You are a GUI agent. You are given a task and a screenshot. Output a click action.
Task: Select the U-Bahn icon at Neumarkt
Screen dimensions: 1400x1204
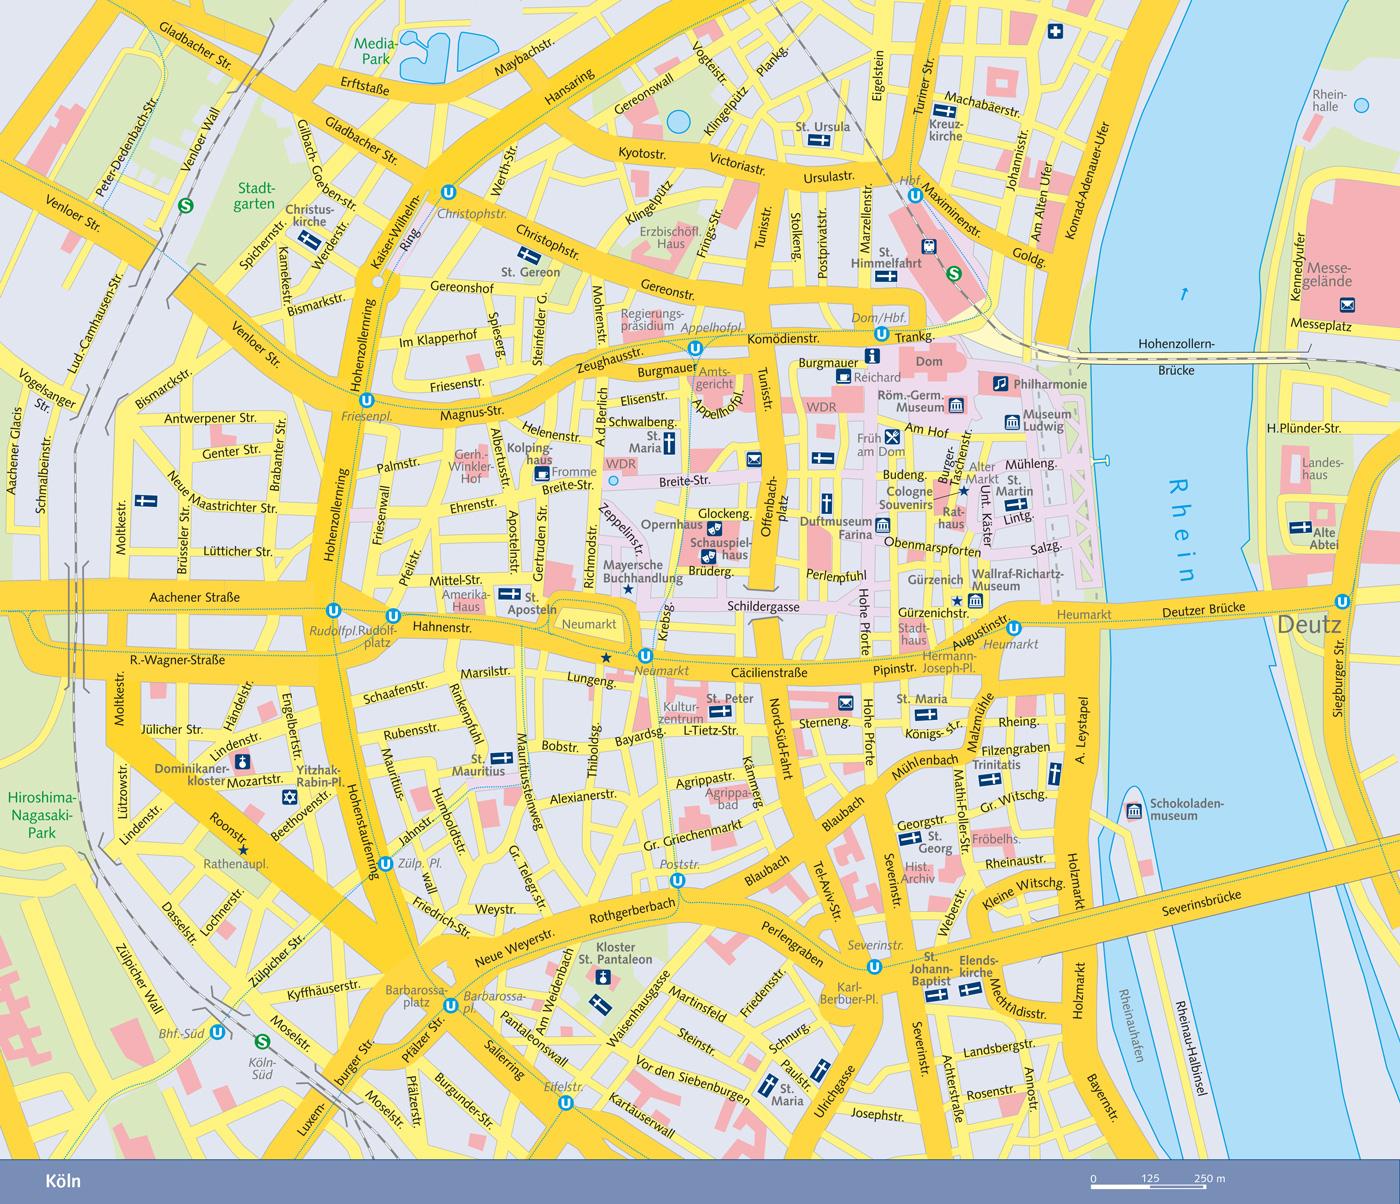pos(645,655)
